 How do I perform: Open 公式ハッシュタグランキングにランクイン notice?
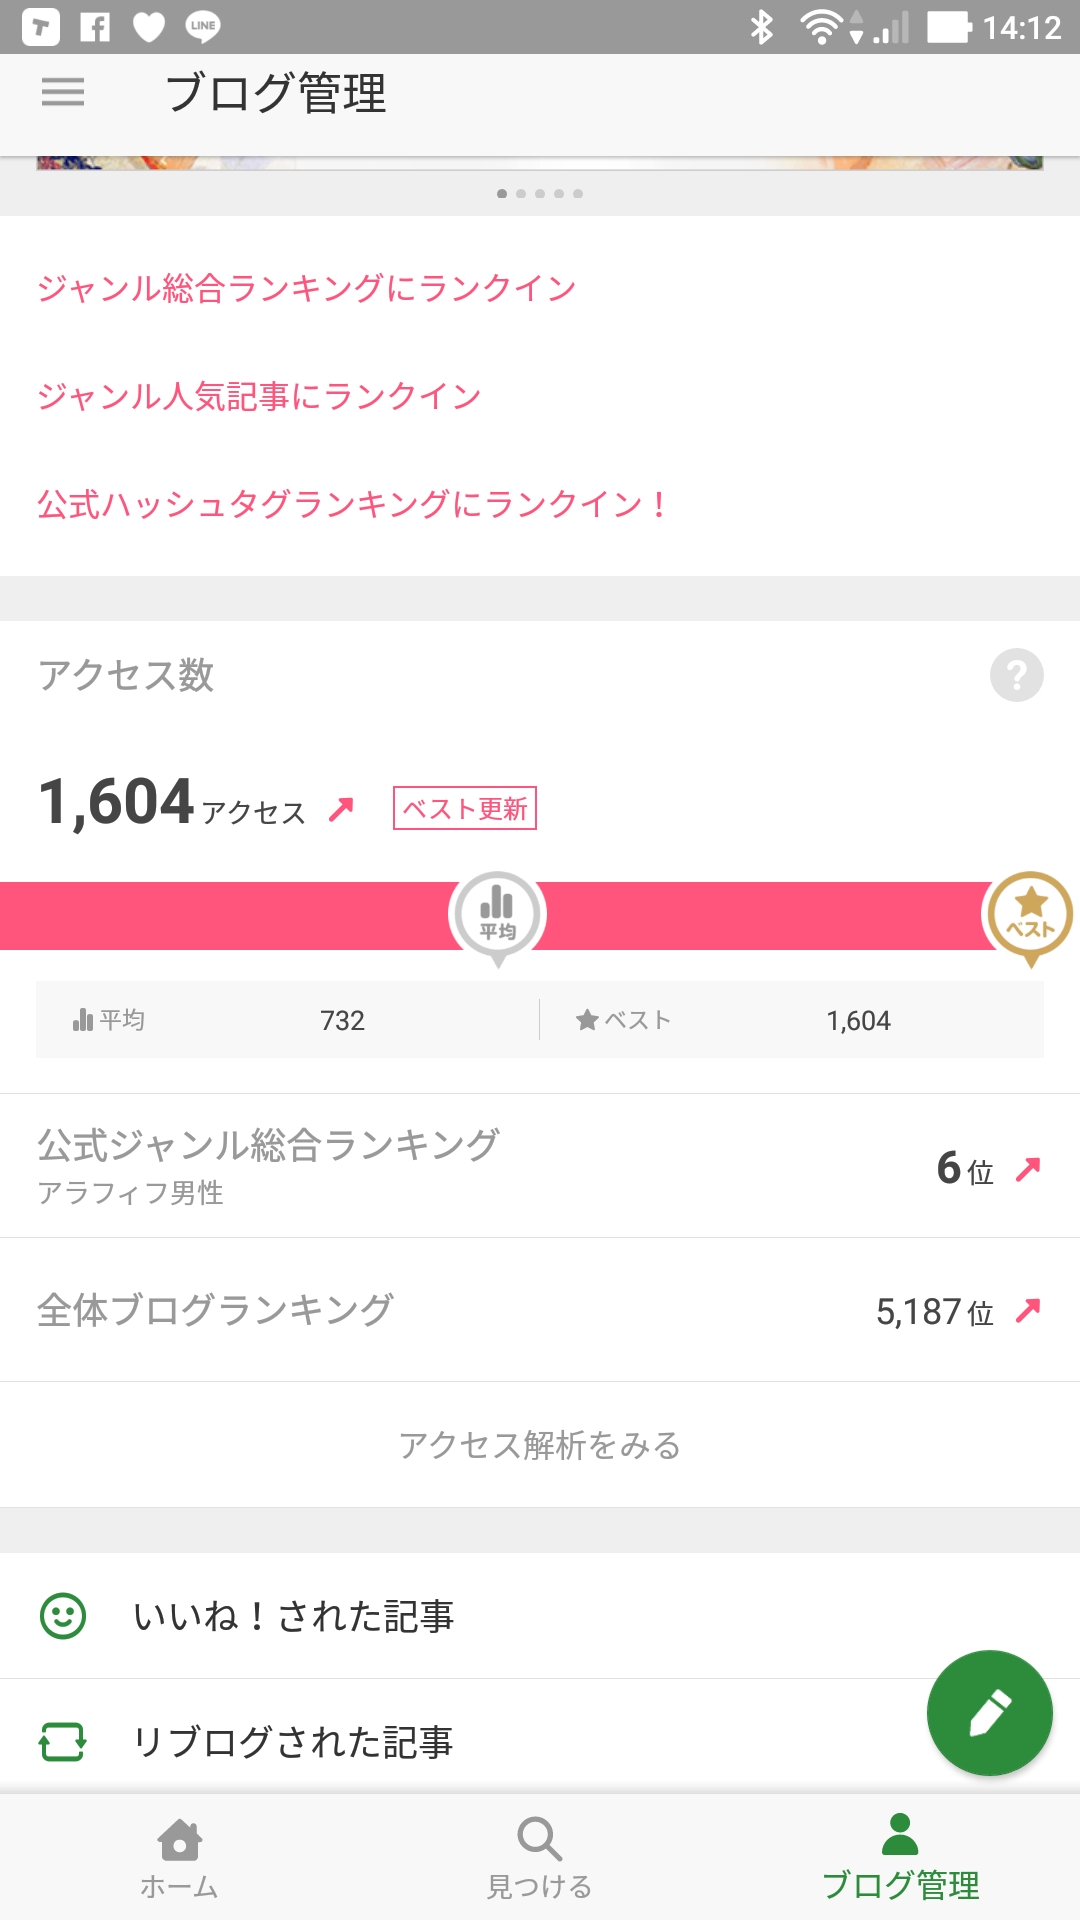coord(352,504)
